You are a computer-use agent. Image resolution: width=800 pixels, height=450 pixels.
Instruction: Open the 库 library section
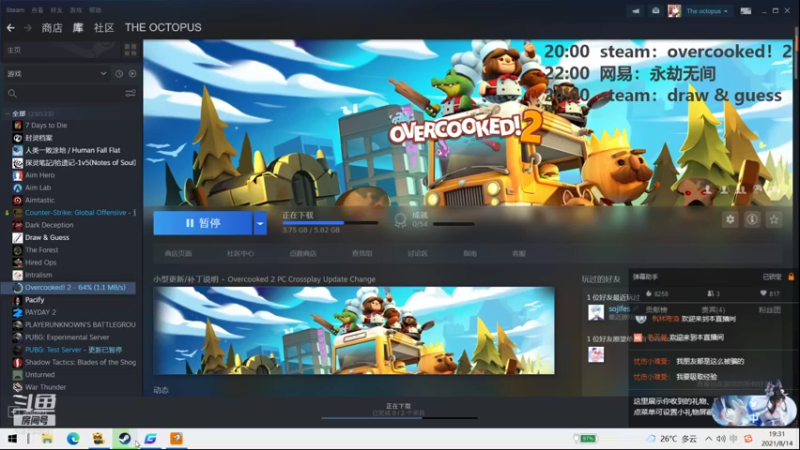[x=78, y=28]
